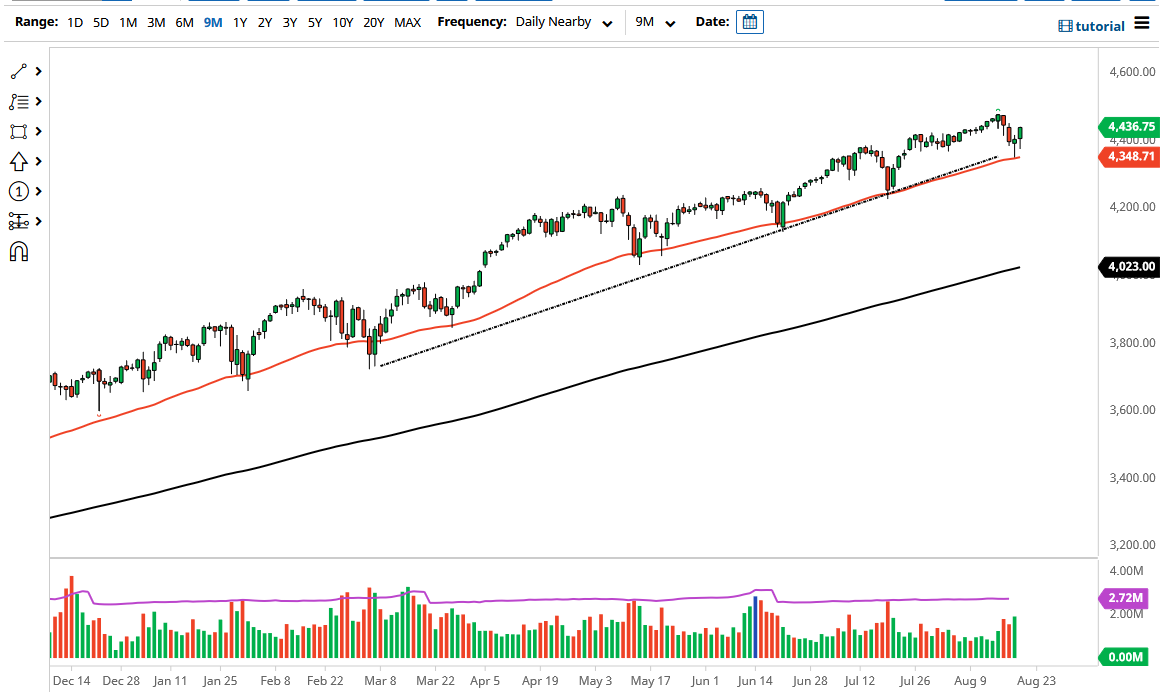This screenshot has height=699, width=1165.
Task: Select the 1D range tab
Action: coord(74,22)
